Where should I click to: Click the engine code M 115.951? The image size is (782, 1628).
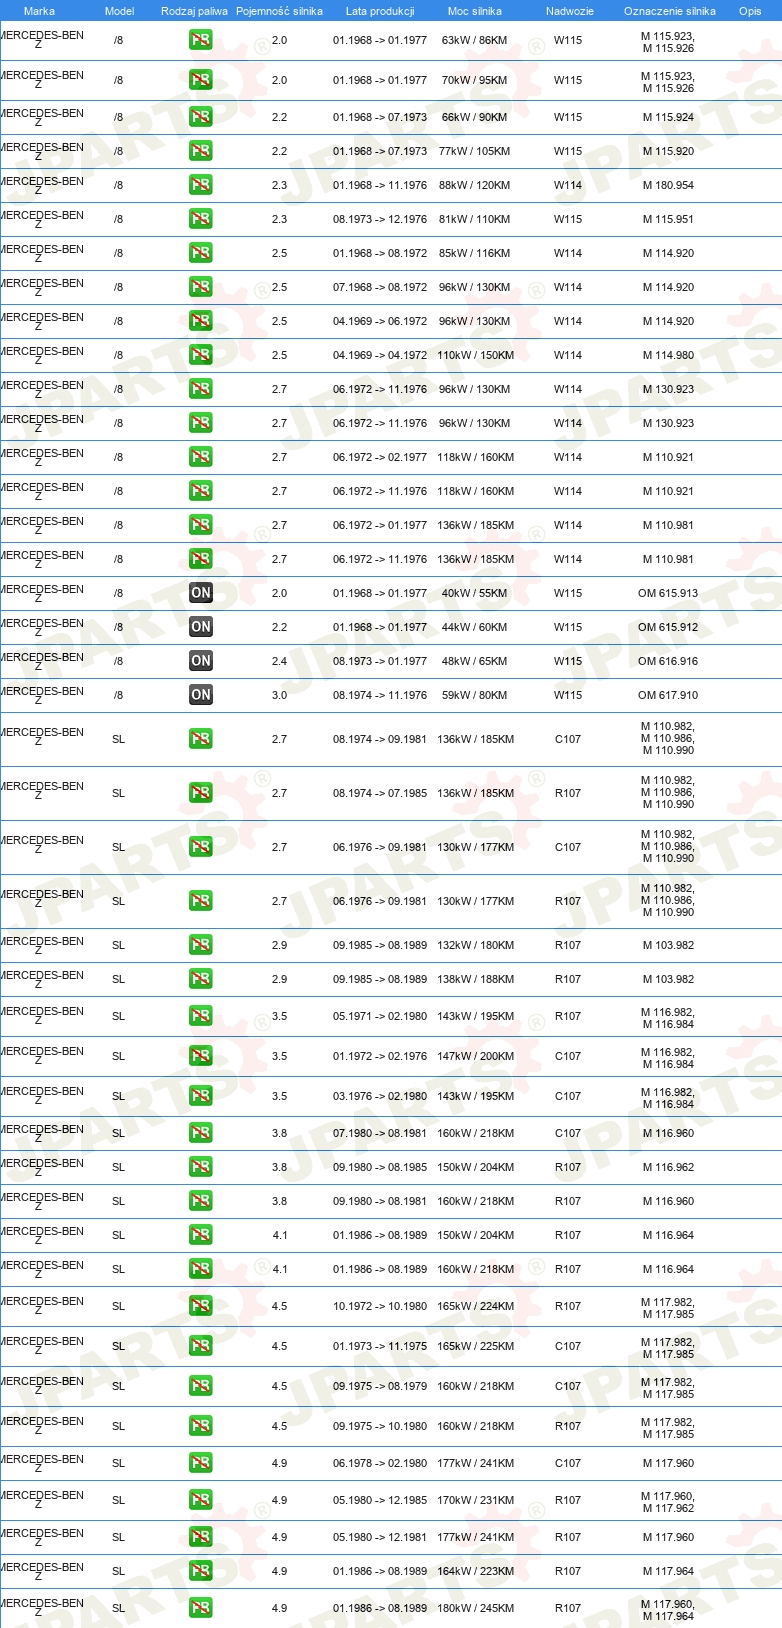click(x=668, y=220)
